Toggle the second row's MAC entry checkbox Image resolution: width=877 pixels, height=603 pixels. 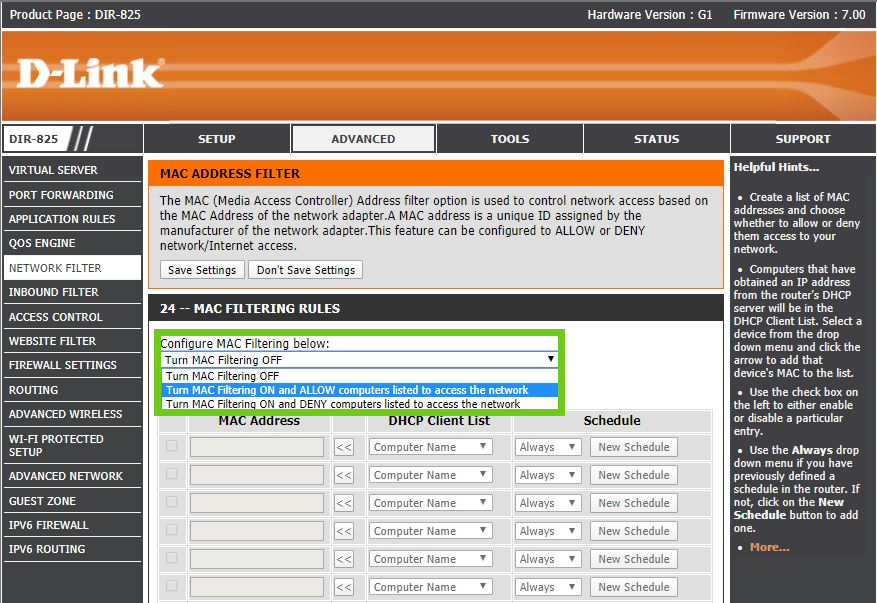coord(172,475)
